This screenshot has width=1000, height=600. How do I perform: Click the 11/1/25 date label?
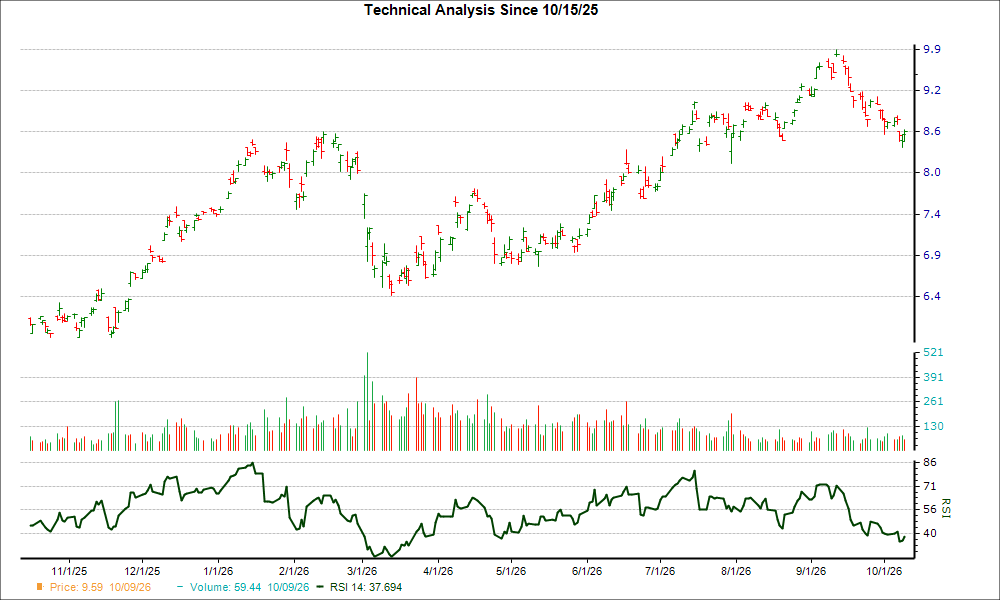(x=69, y=571)
